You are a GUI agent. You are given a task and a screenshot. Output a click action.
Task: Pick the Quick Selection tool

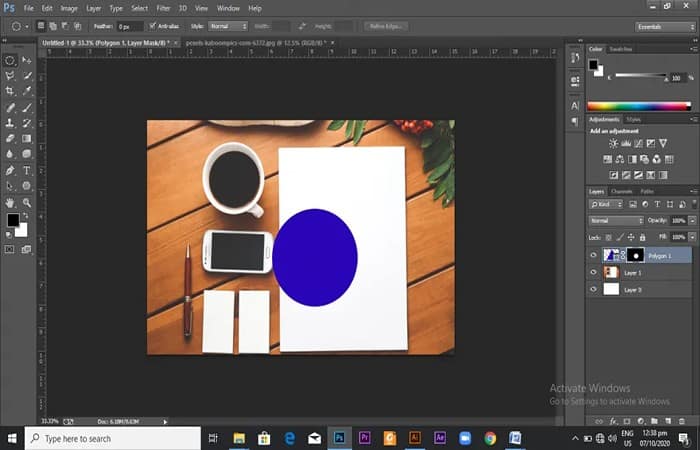pyautogui.click(x=27, y=75)
